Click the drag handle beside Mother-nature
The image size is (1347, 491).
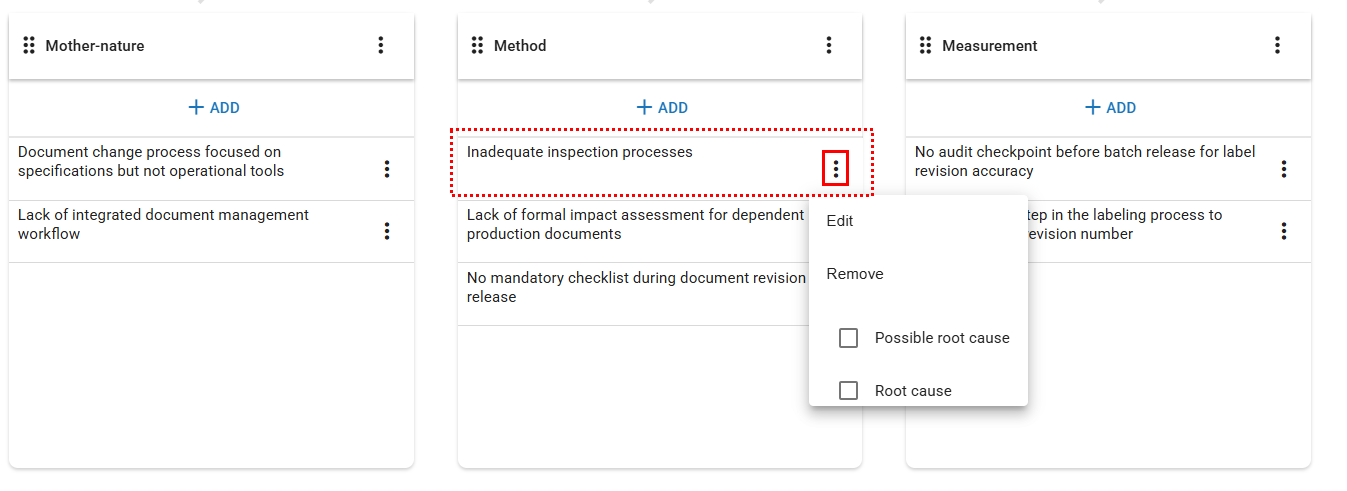[29, 45]
